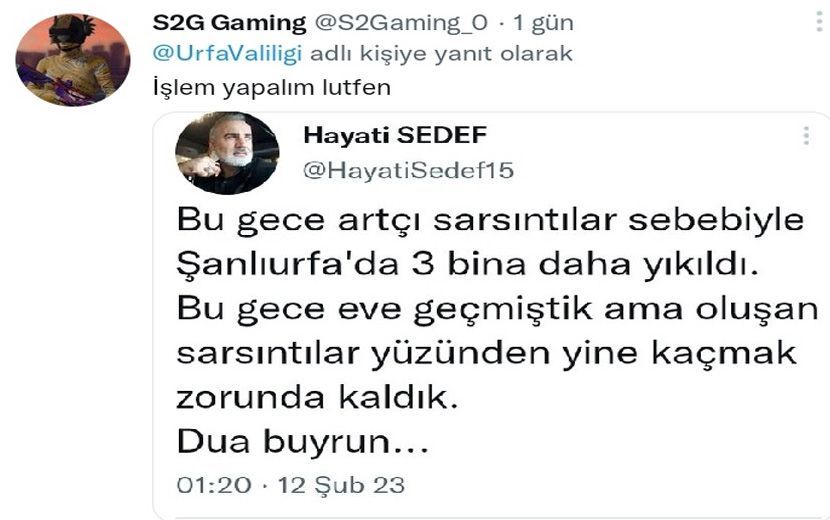The height and width of the screenshot is (520, 830).
Task: Click the 01:20 time on quoted tweet
Action: click(x=214, y=485)
